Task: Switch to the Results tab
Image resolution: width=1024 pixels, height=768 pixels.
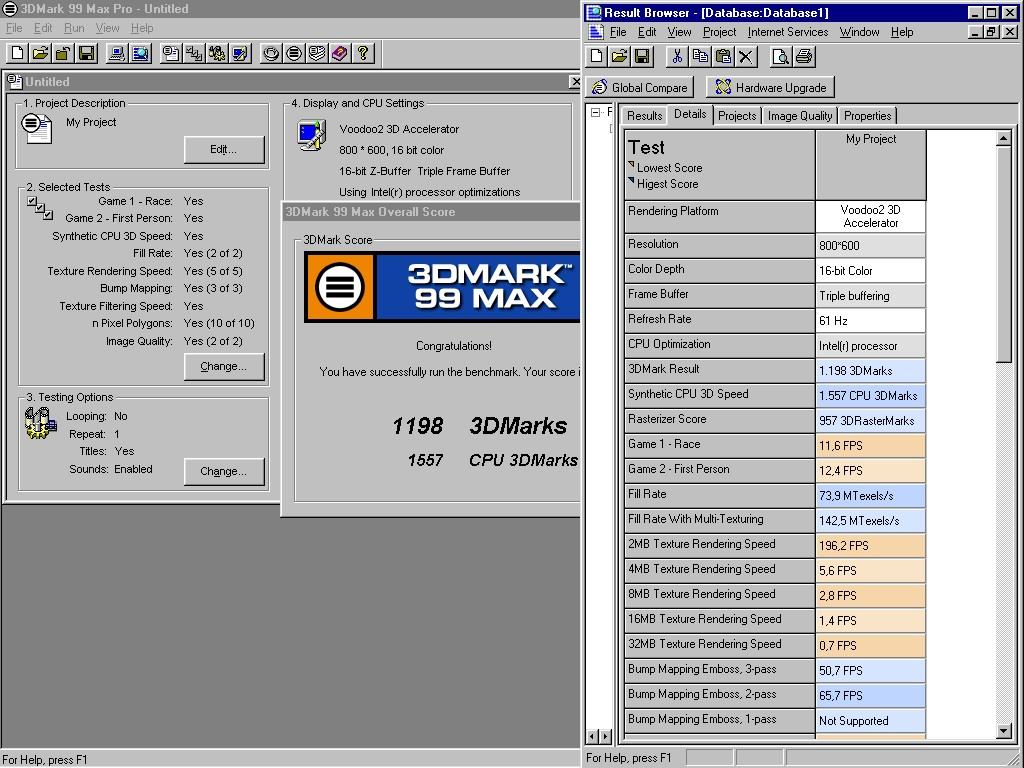Action: (x=645, y=116)
